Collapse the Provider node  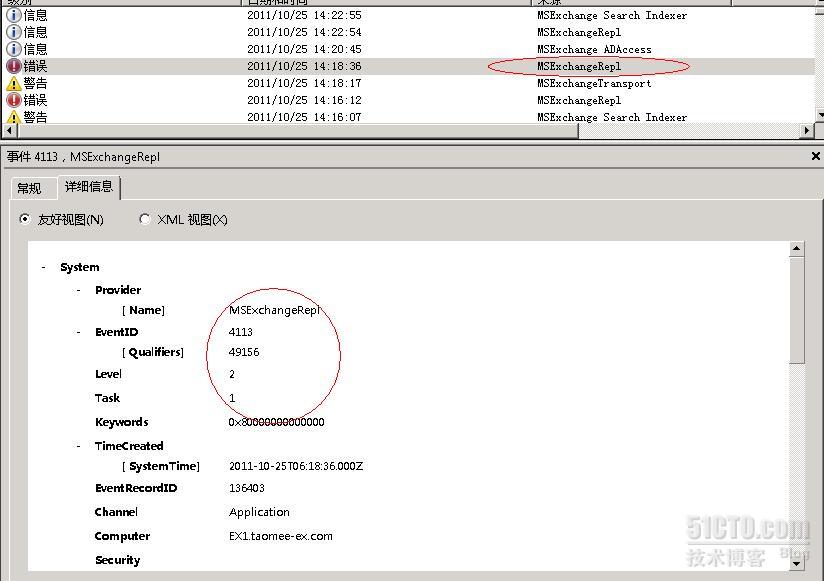coord(78,290)
